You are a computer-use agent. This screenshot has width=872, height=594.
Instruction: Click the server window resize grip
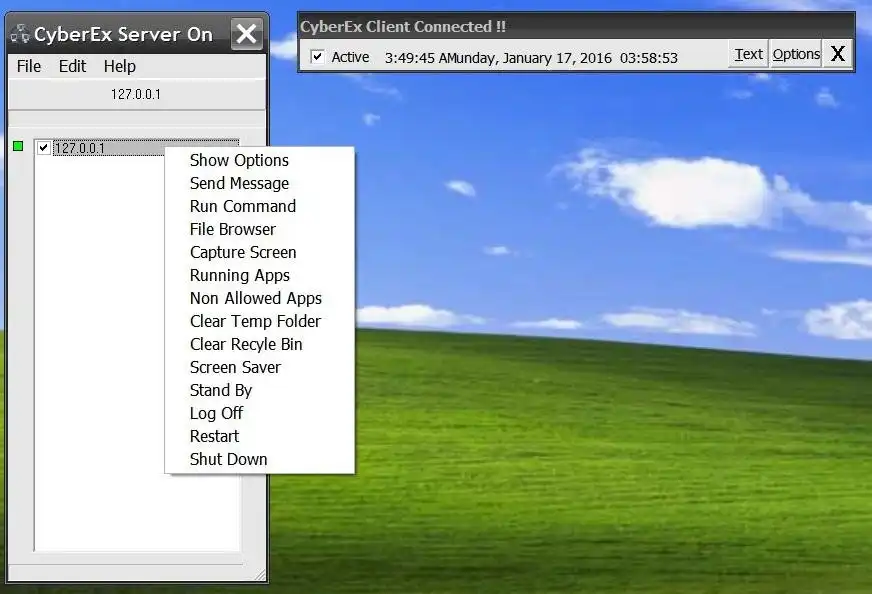tap(260, 575)
